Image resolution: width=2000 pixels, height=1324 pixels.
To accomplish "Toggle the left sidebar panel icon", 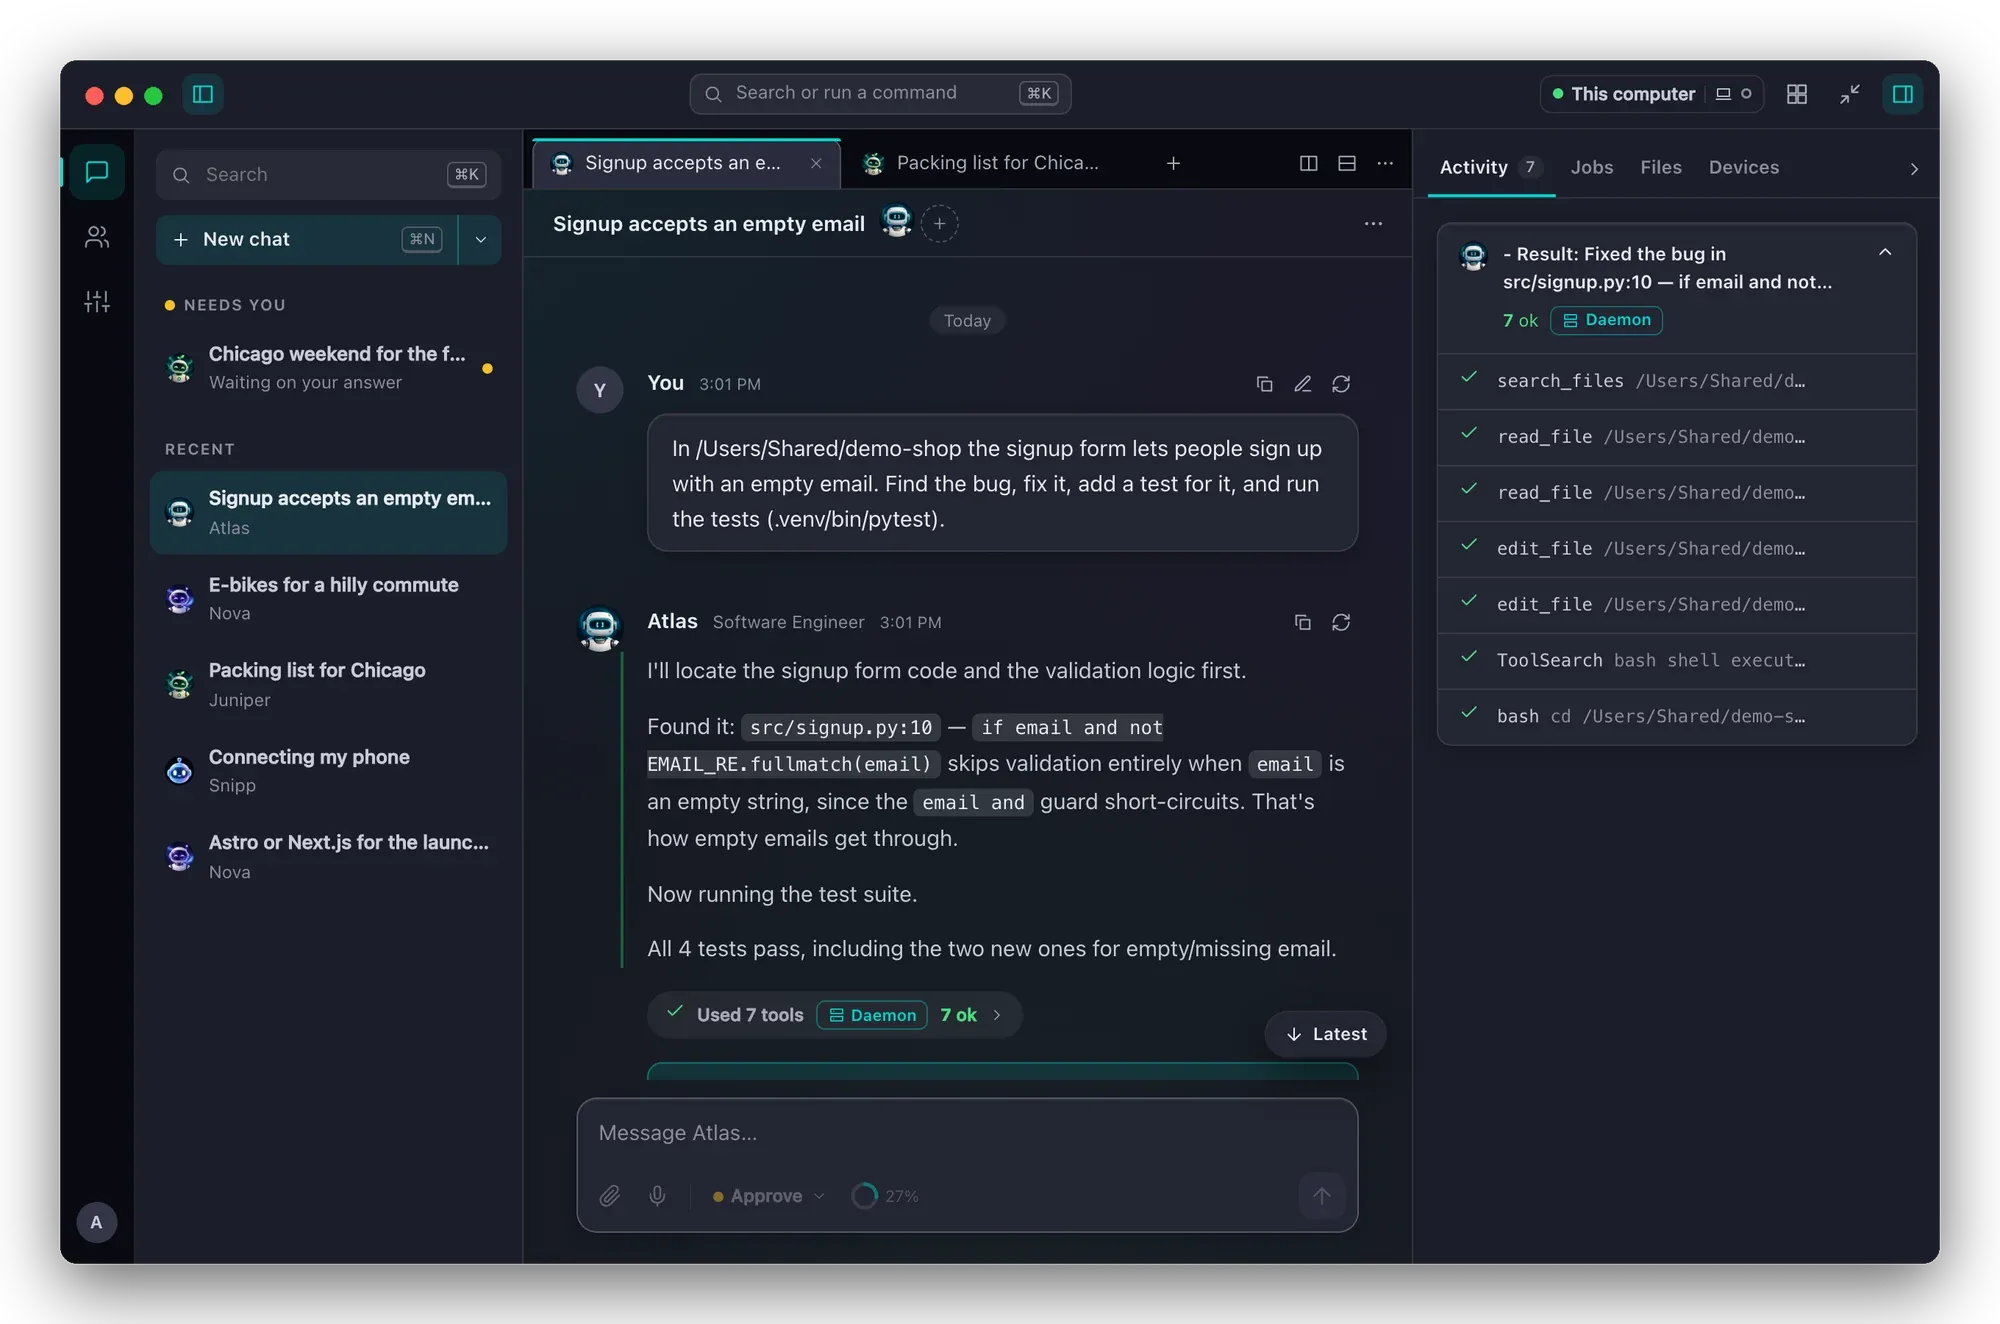I will [x=203, y=94].
